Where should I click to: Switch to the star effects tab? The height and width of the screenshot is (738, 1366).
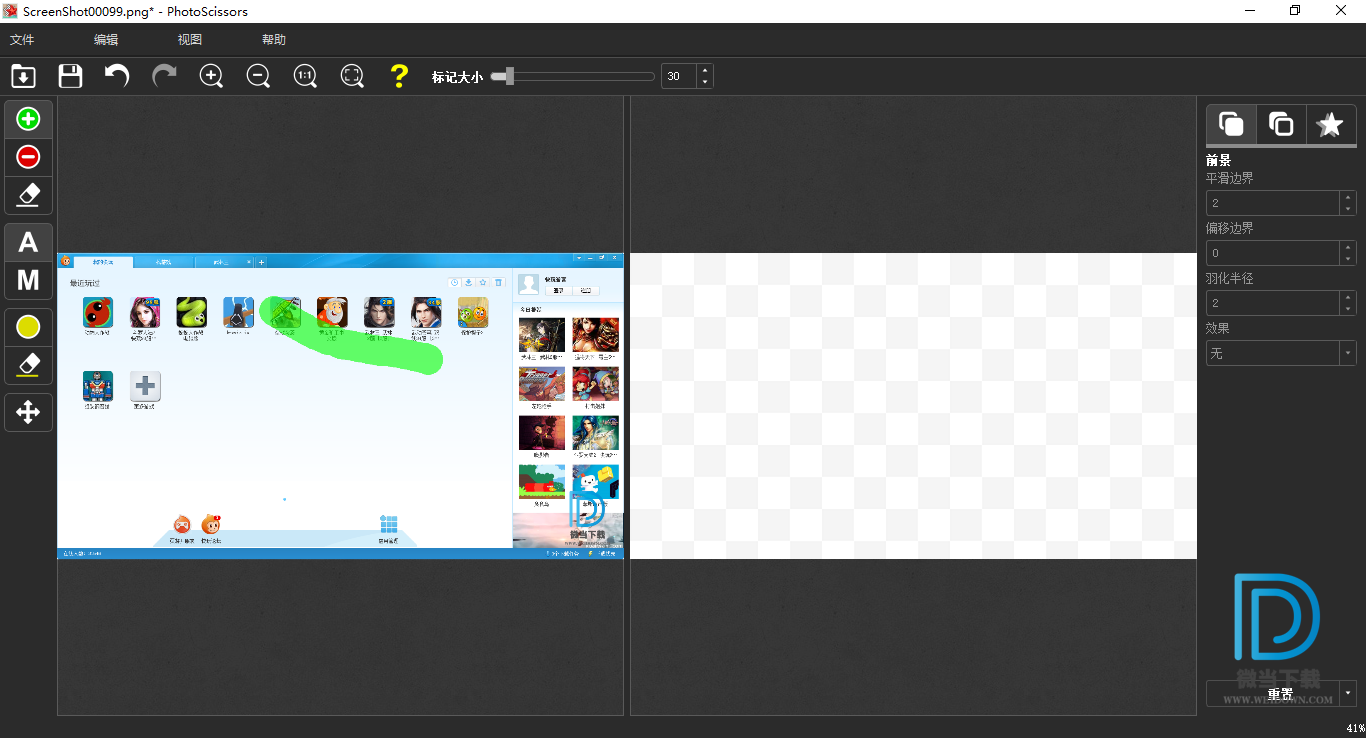[x=1331, y=125]
